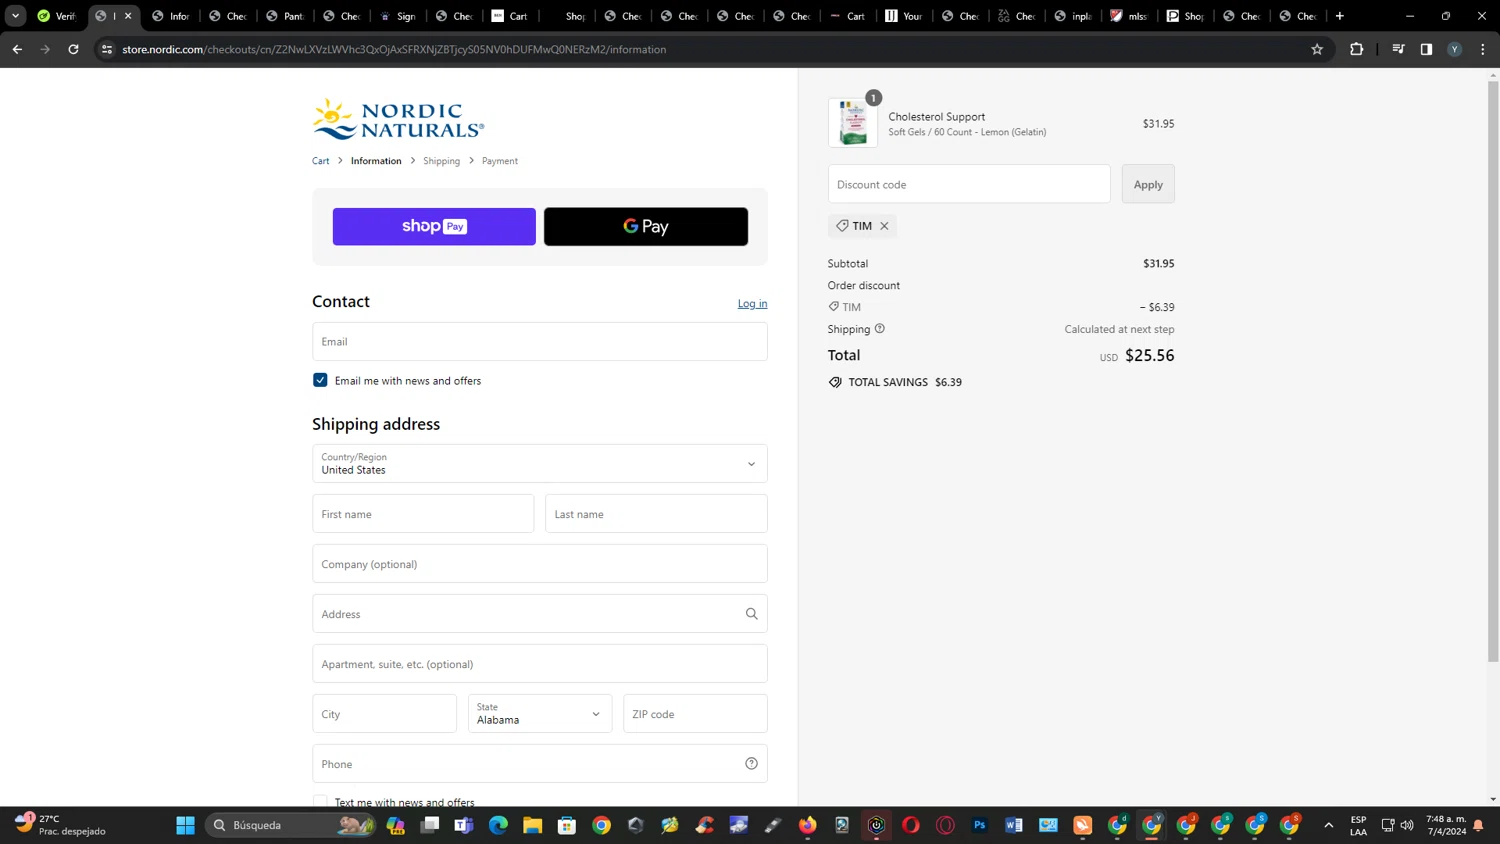
Task: Click the address search magnifier icon
Action: pyautogui.click(x=751, y=614)
